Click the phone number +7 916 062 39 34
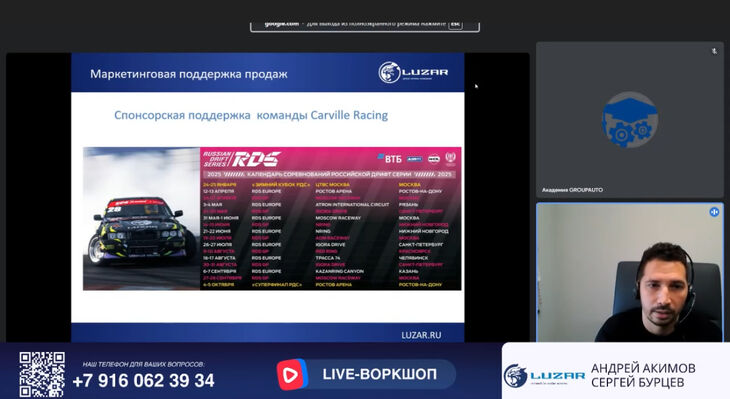Screen dimensions: 730x399 coord(143,381)
